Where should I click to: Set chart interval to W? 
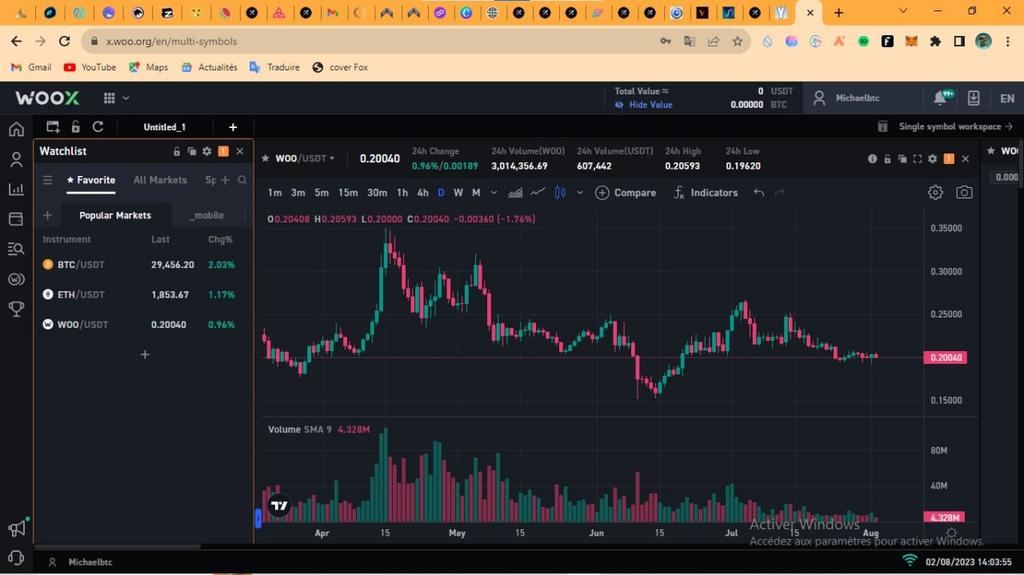(458, 192)
